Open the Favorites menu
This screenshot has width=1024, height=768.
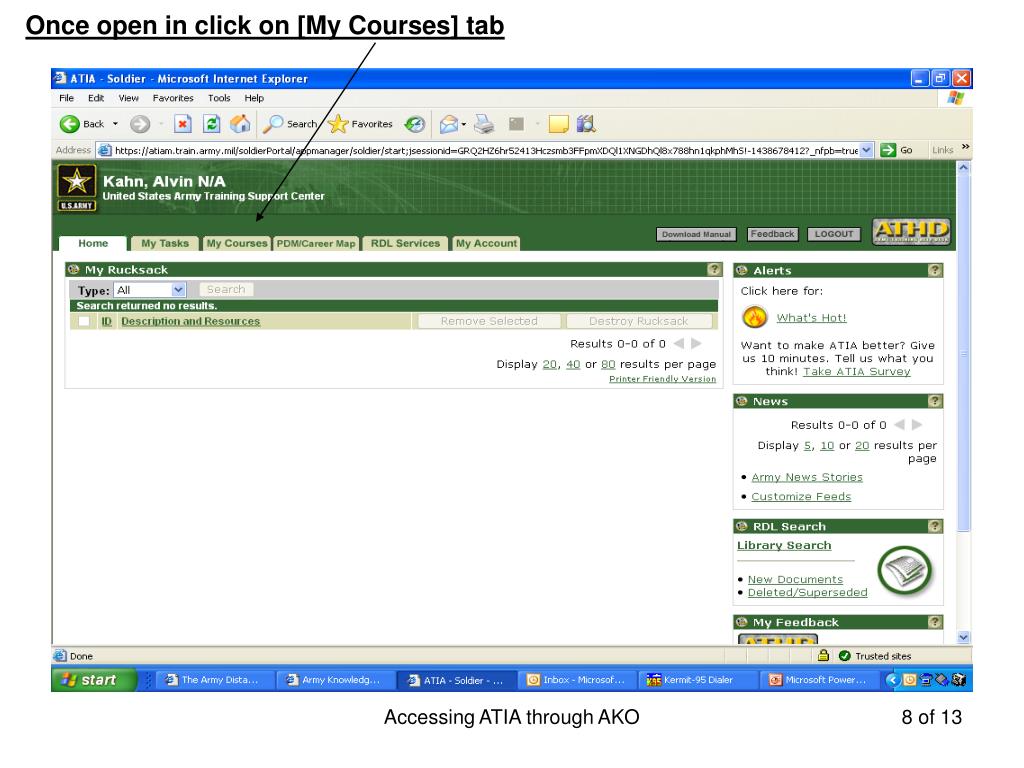point(173,98)
